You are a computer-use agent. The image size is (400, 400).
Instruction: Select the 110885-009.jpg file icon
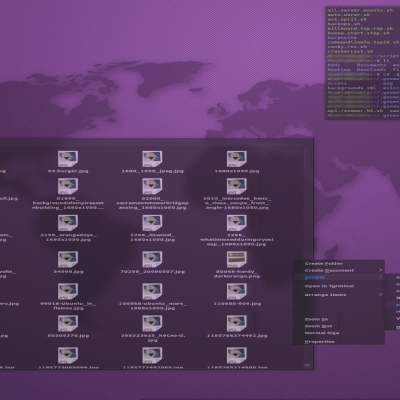[x=237, y=291]
